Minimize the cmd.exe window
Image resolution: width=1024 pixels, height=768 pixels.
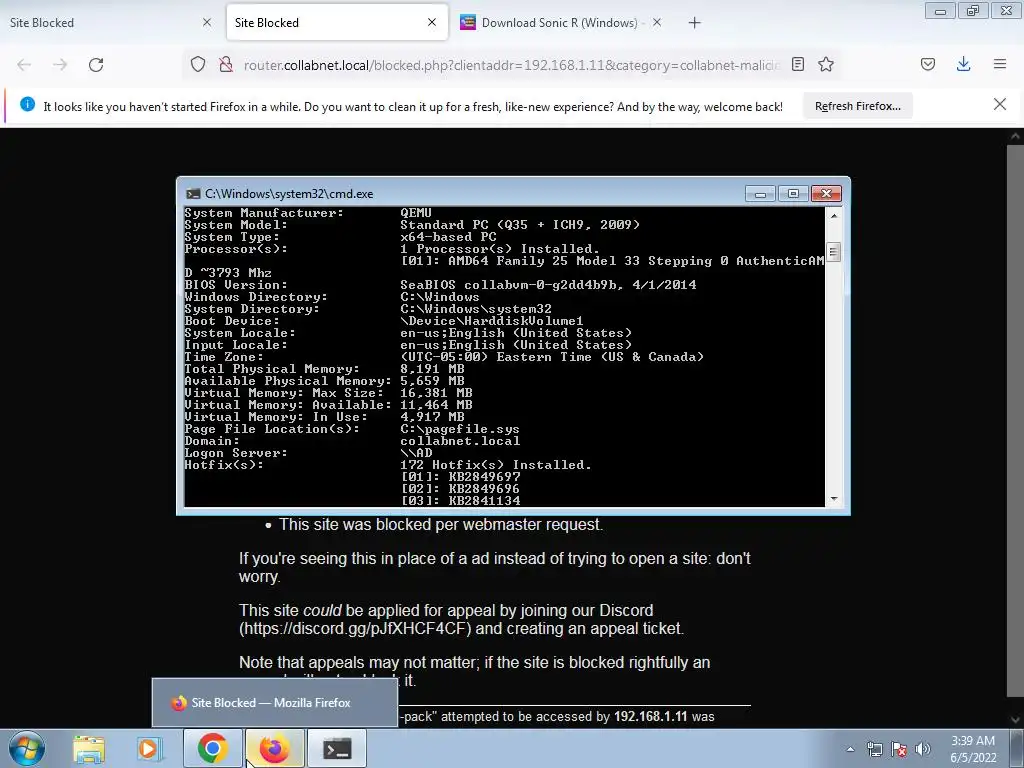pyautogui.click(x=760, y=193)
